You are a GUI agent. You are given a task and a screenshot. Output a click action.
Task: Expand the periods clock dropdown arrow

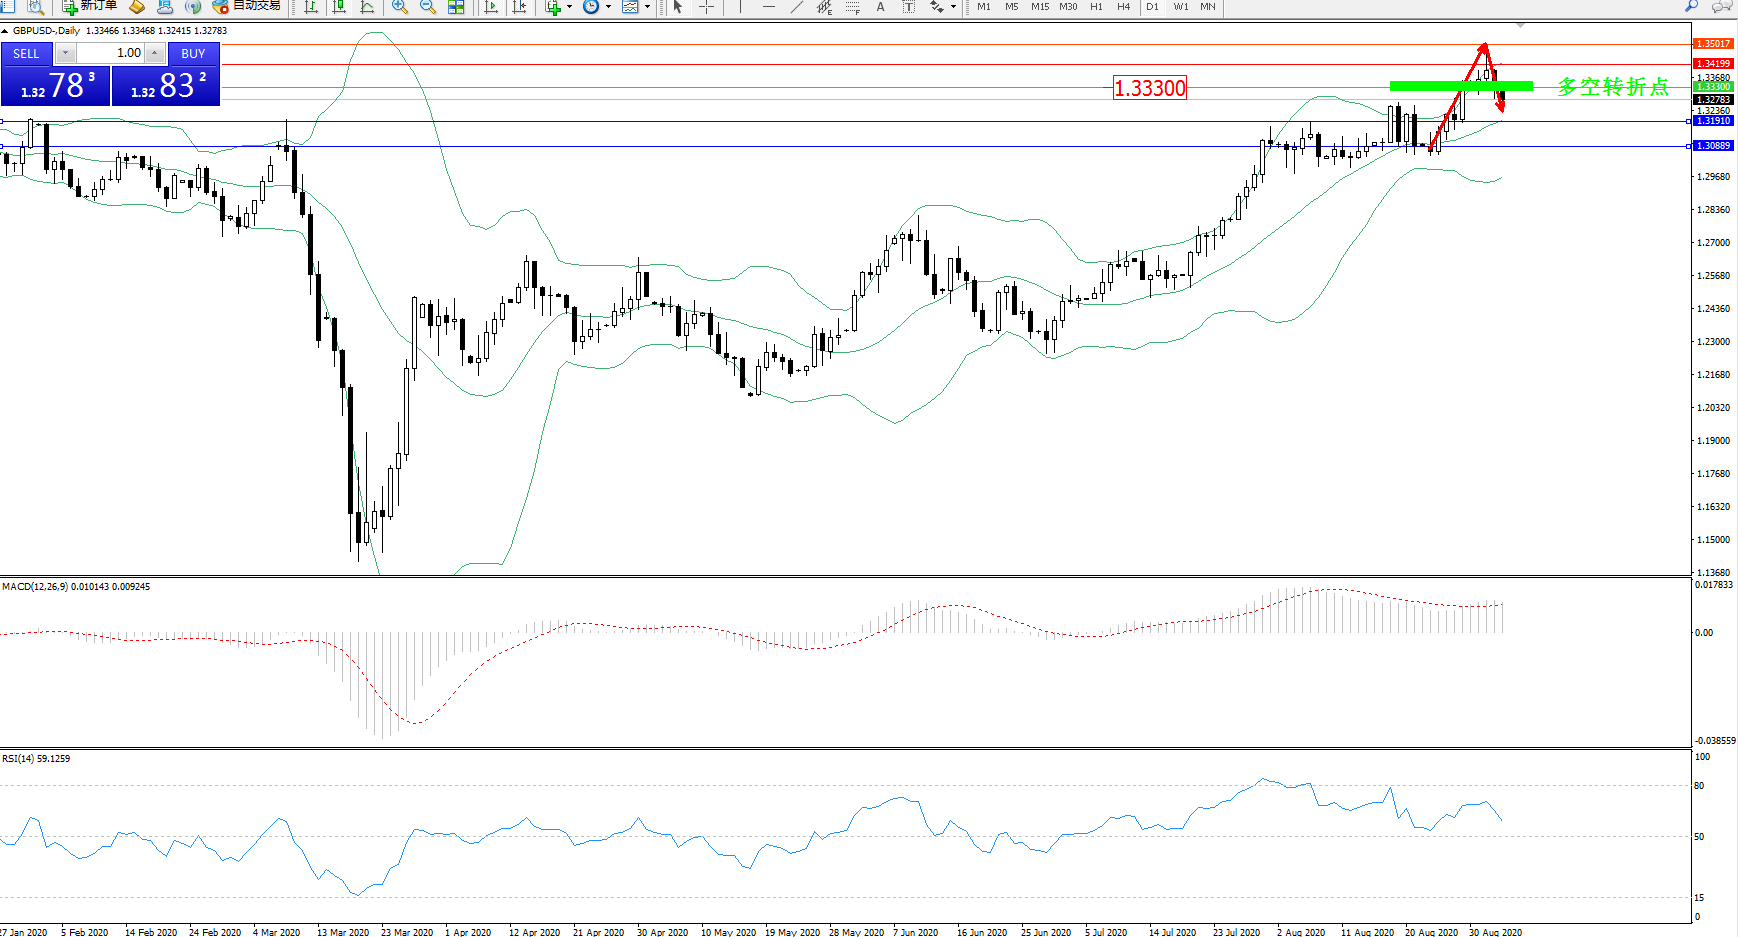pyautogui.click(x=608, y=7)
